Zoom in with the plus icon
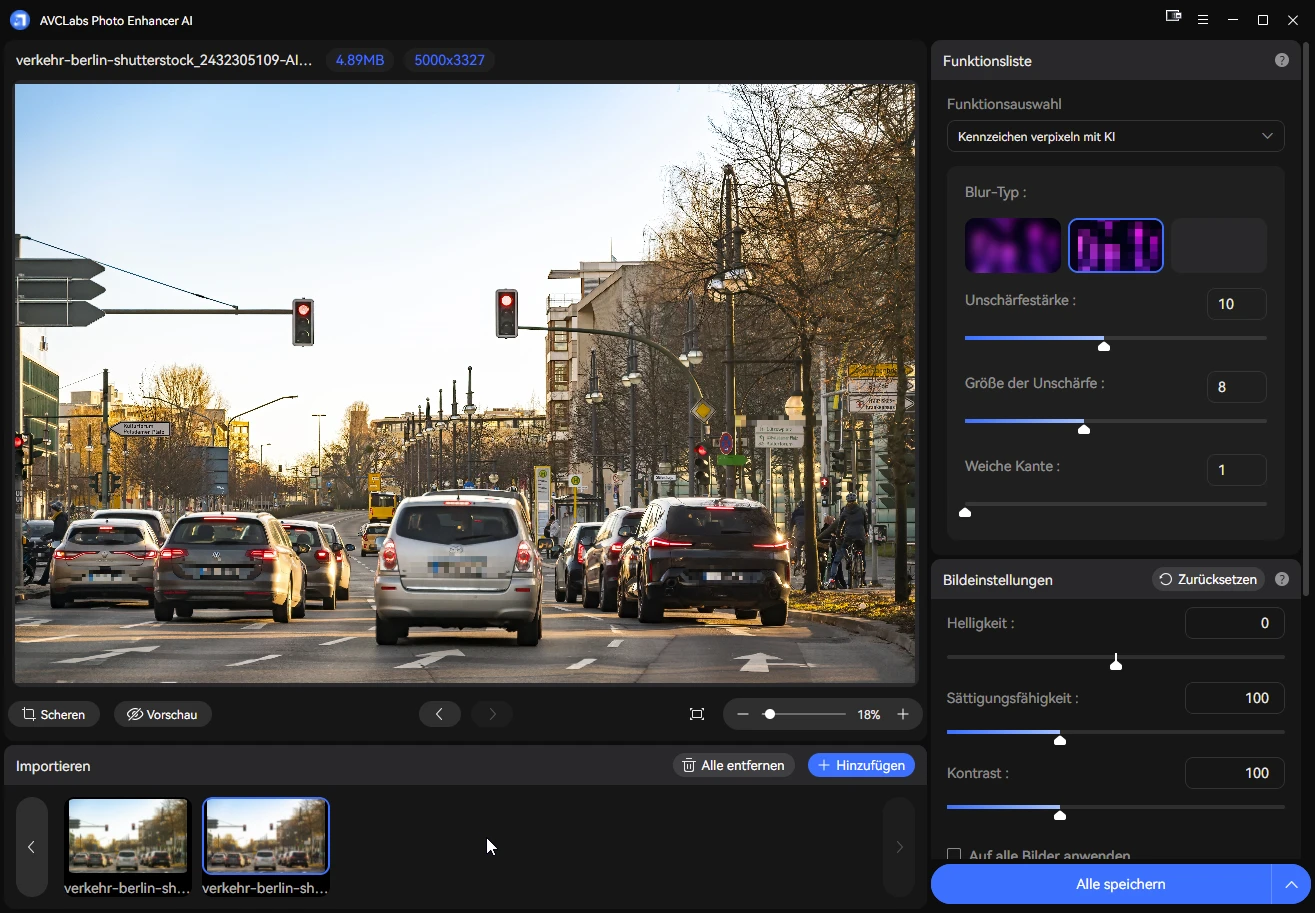The width and height of the screenshot is (1315, 913). 903,714
